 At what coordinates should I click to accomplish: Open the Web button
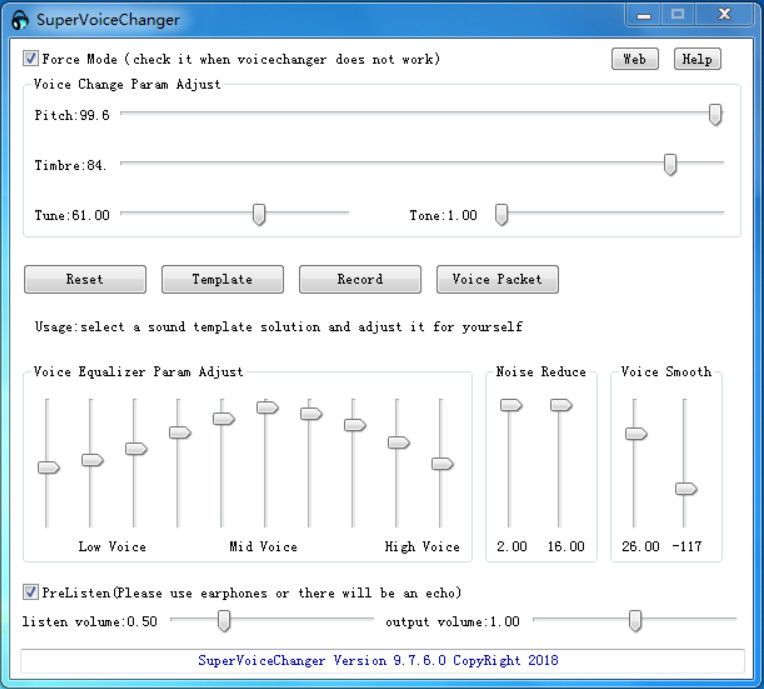click(635, 59)
